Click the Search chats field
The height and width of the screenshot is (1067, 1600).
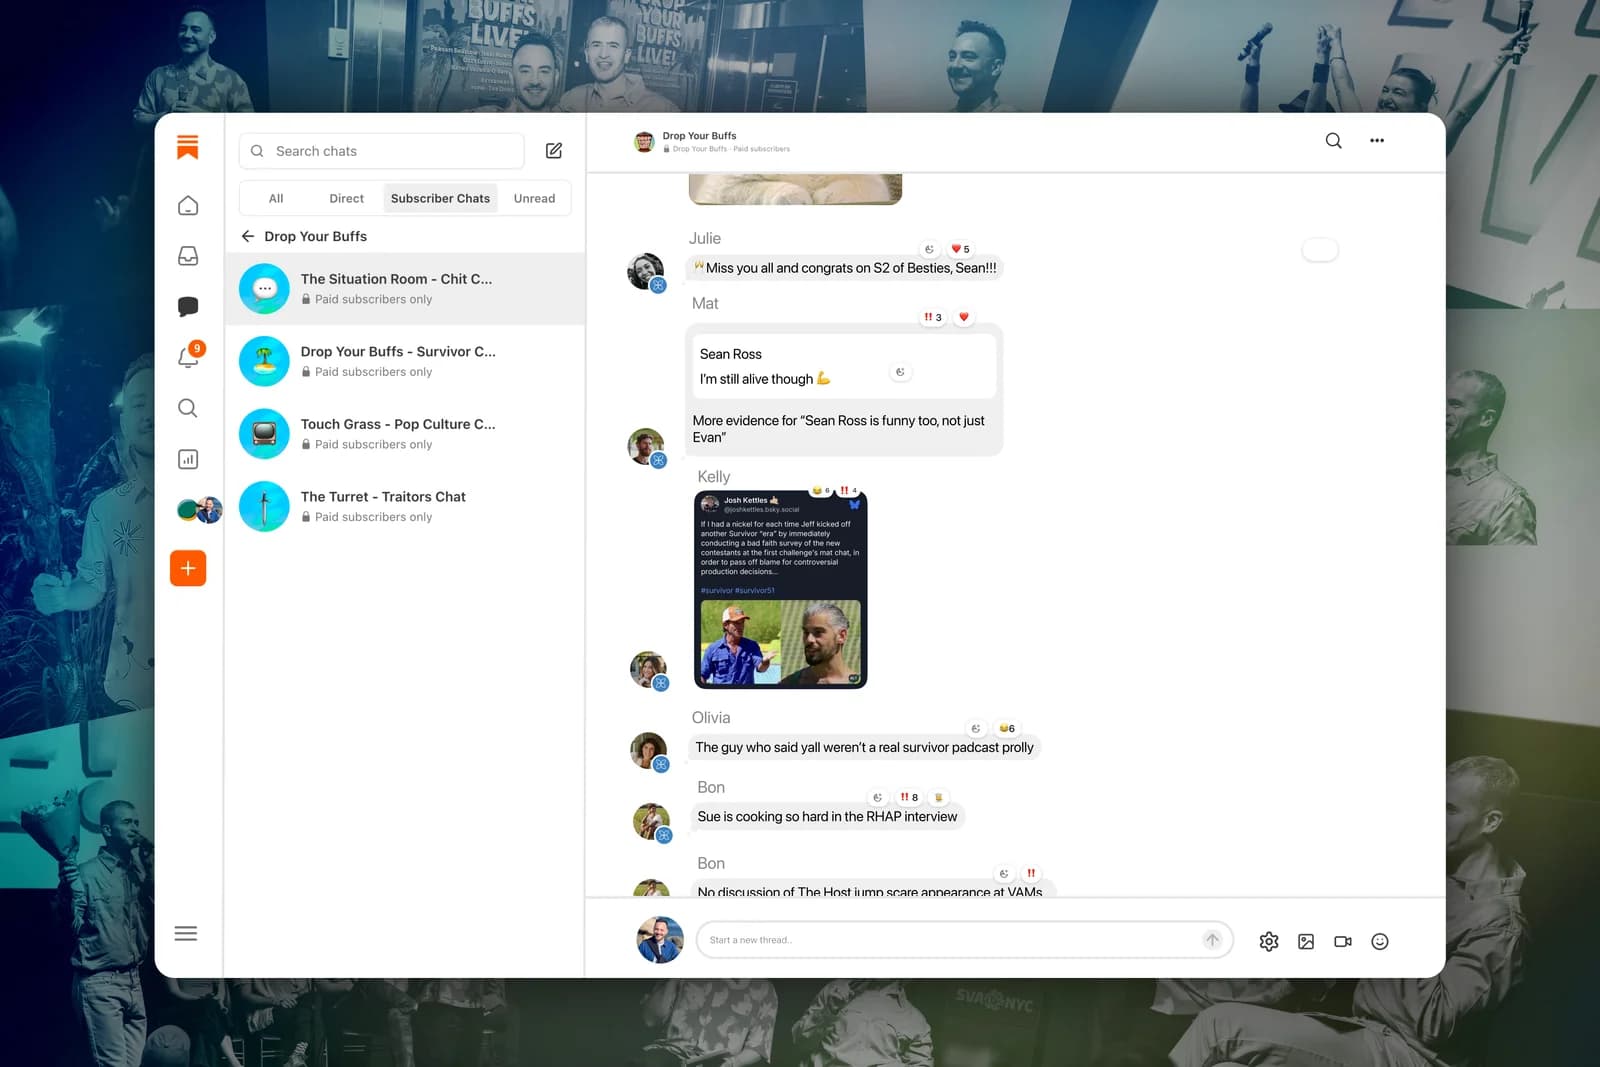(x=381, y=151)
